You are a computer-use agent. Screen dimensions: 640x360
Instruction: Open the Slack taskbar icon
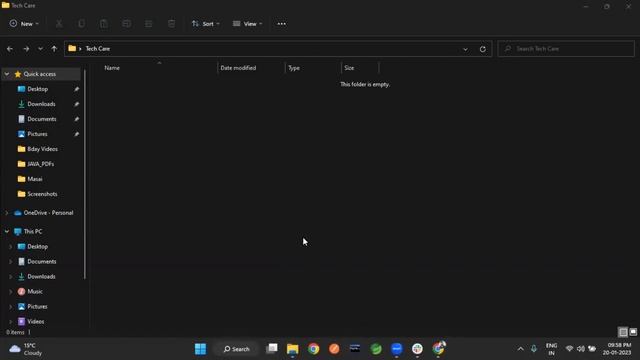(417, 349)
